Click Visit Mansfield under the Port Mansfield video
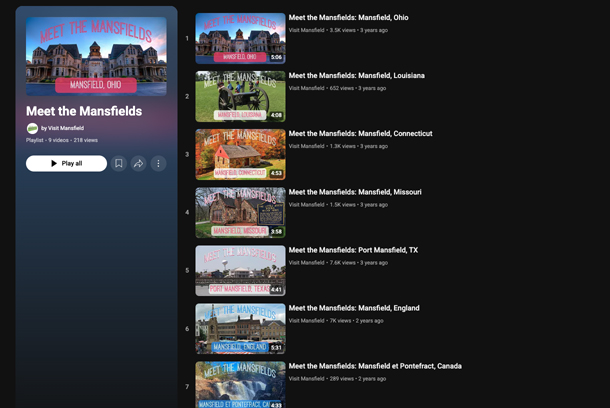Viewport: 610px width, 408px height. (307, 263)
